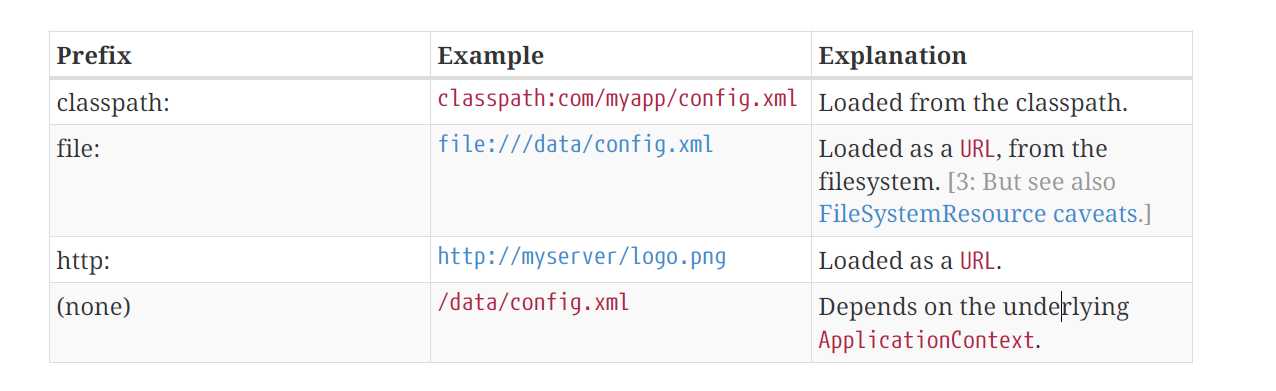Click the Example column header
1276x391 pixels.
pos(490,56)
